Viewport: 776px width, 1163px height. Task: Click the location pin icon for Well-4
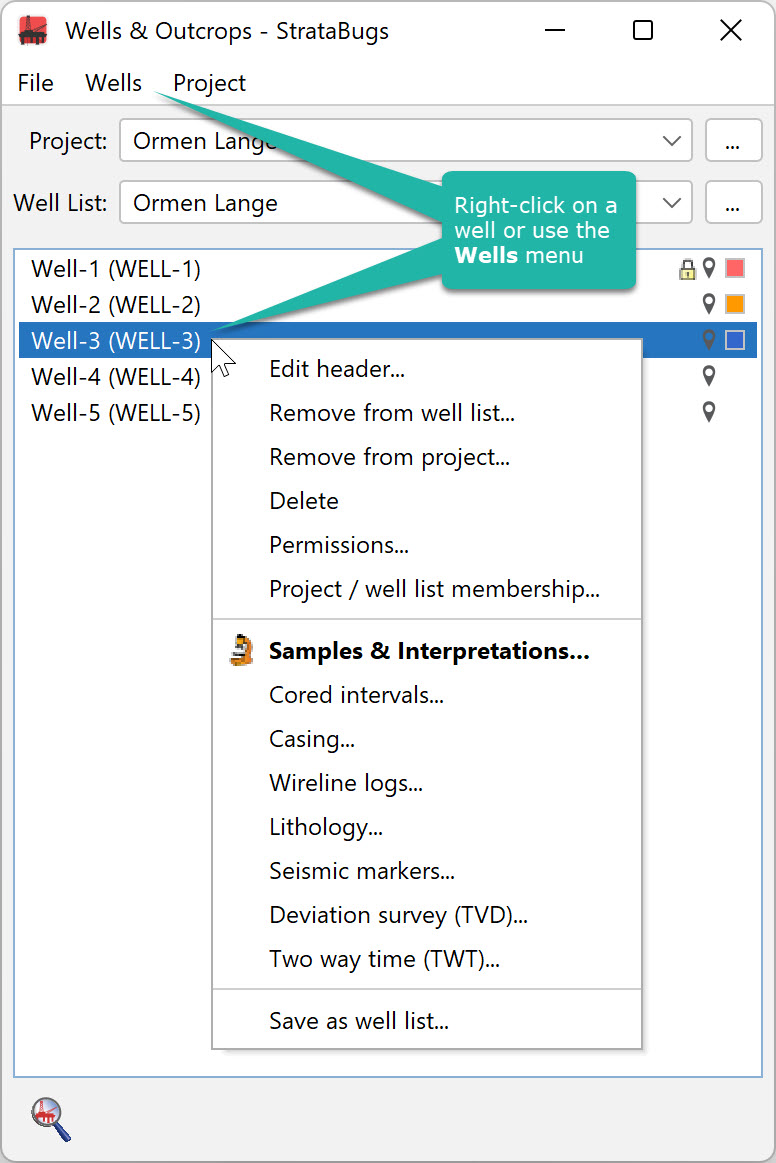(x=709, y=376)
